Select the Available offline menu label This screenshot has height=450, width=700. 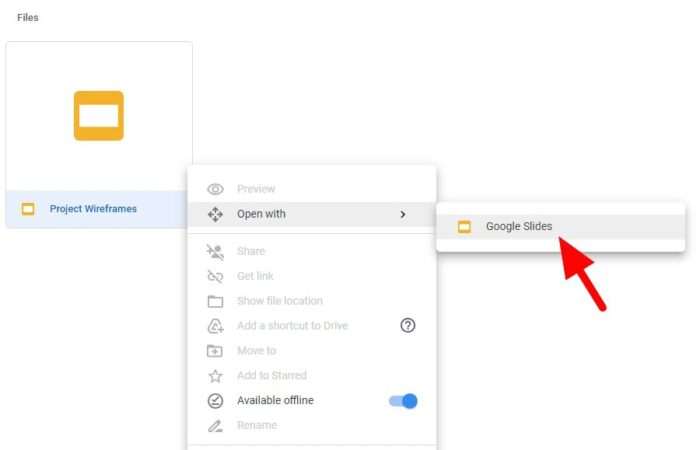coord(275,400)
